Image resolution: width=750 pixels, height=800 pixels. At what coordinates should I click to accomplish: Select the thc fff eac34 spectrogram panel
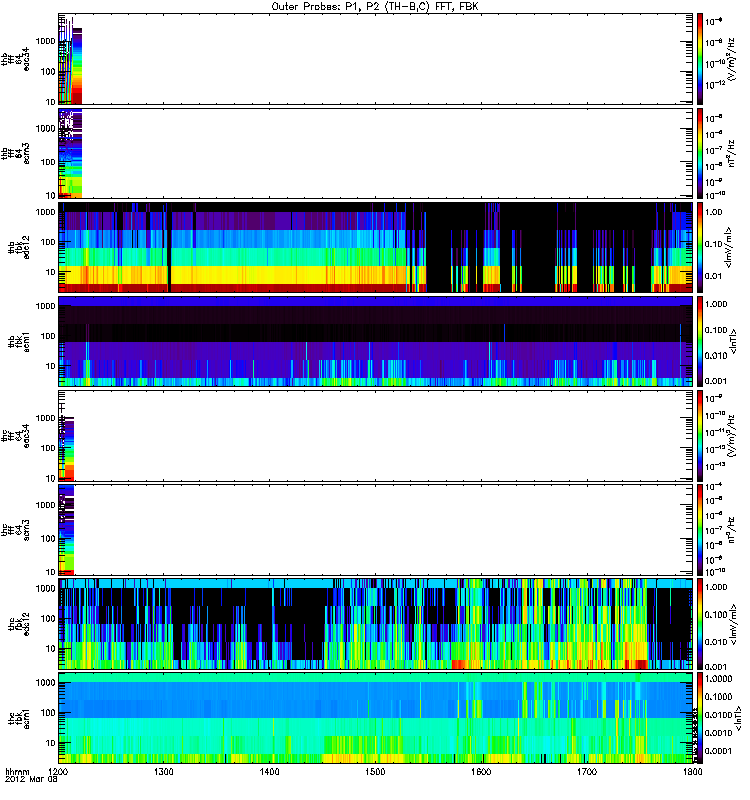tap(376, 436)
